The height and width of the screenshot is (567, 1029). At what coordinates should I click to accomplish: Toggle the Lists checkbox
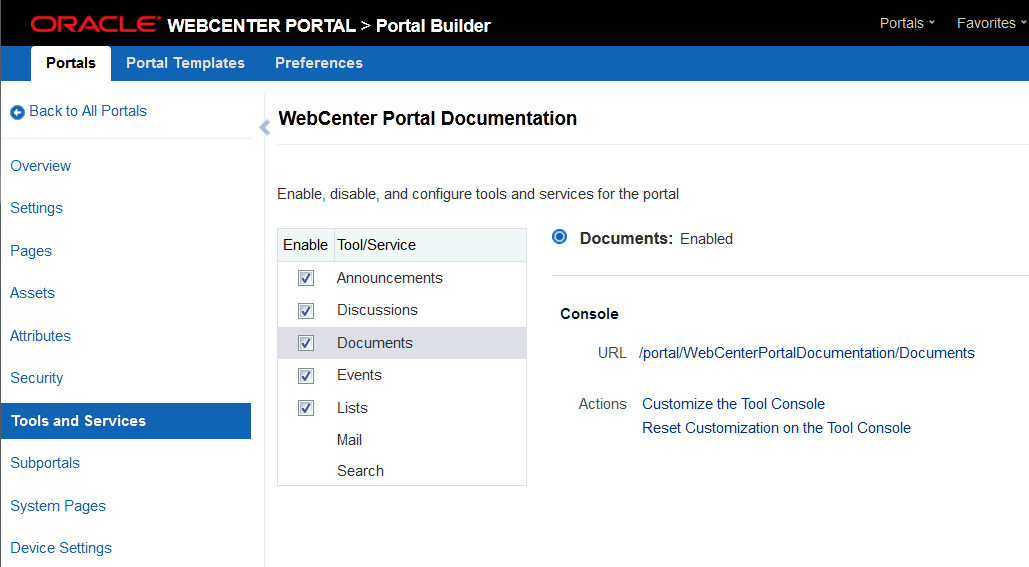(x=306, y=408)
